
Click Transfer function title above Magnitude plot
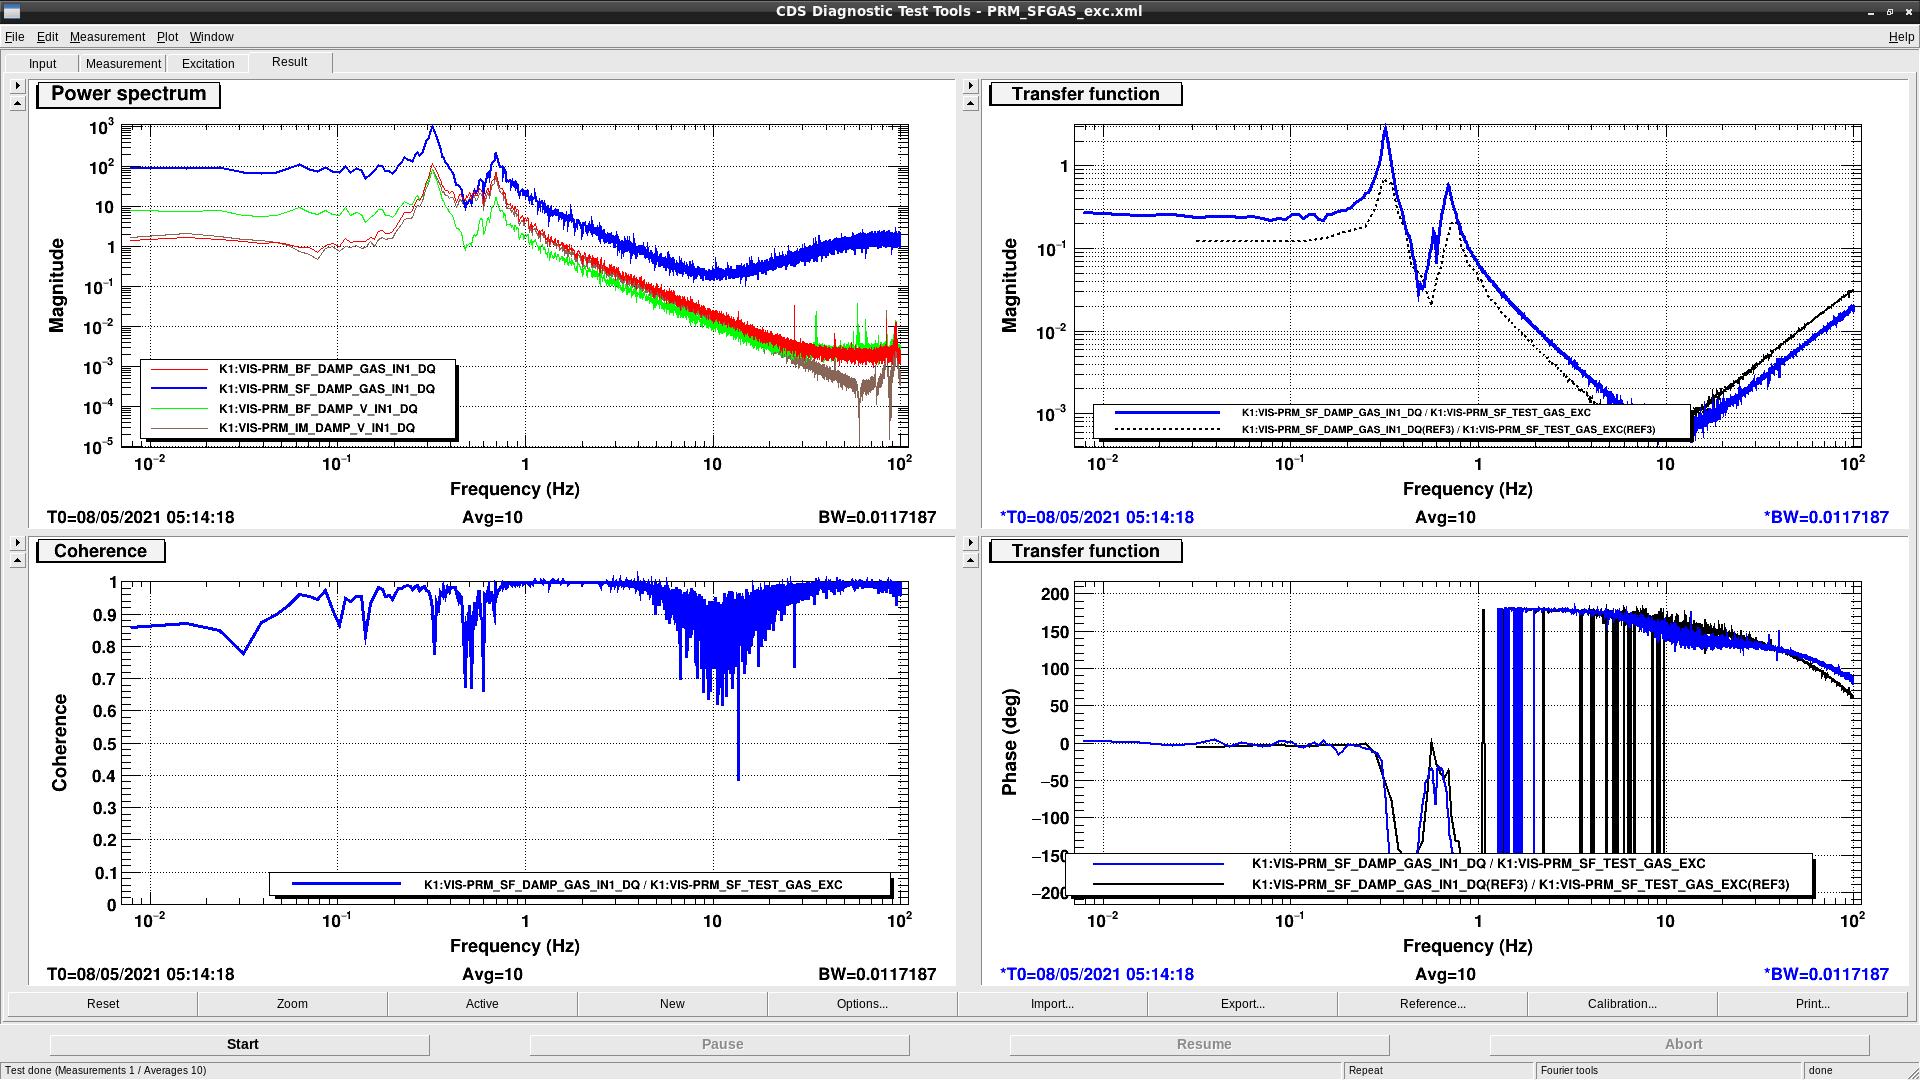click(x=1085, y=94)
